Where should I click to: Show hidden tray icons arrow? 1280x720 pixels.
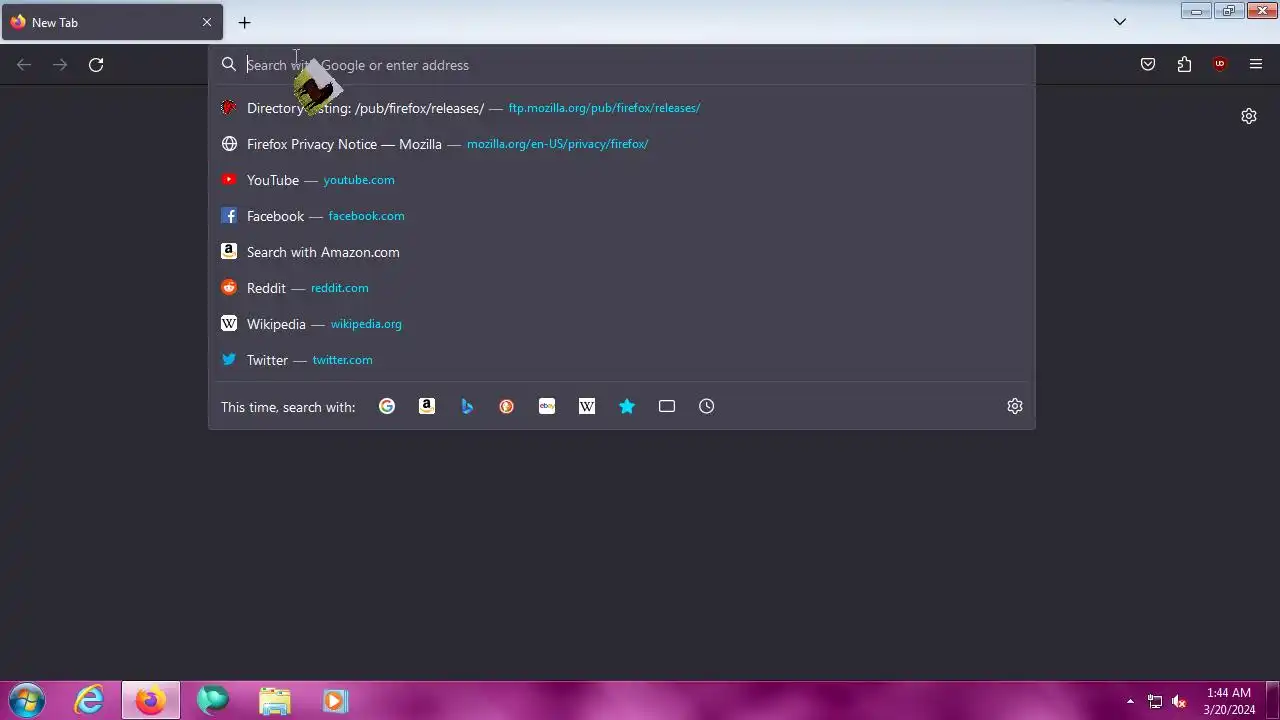point(1130,702)
